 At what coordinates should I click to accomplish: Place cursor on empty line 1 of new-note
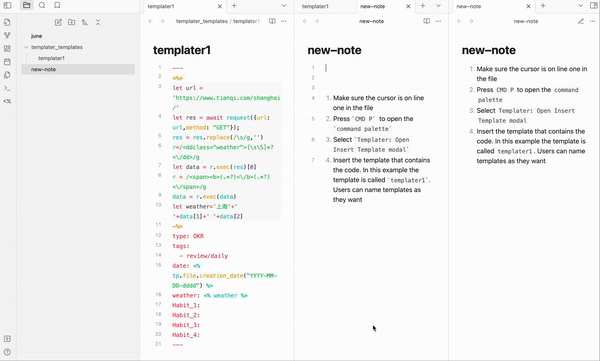tap(381, 68)
